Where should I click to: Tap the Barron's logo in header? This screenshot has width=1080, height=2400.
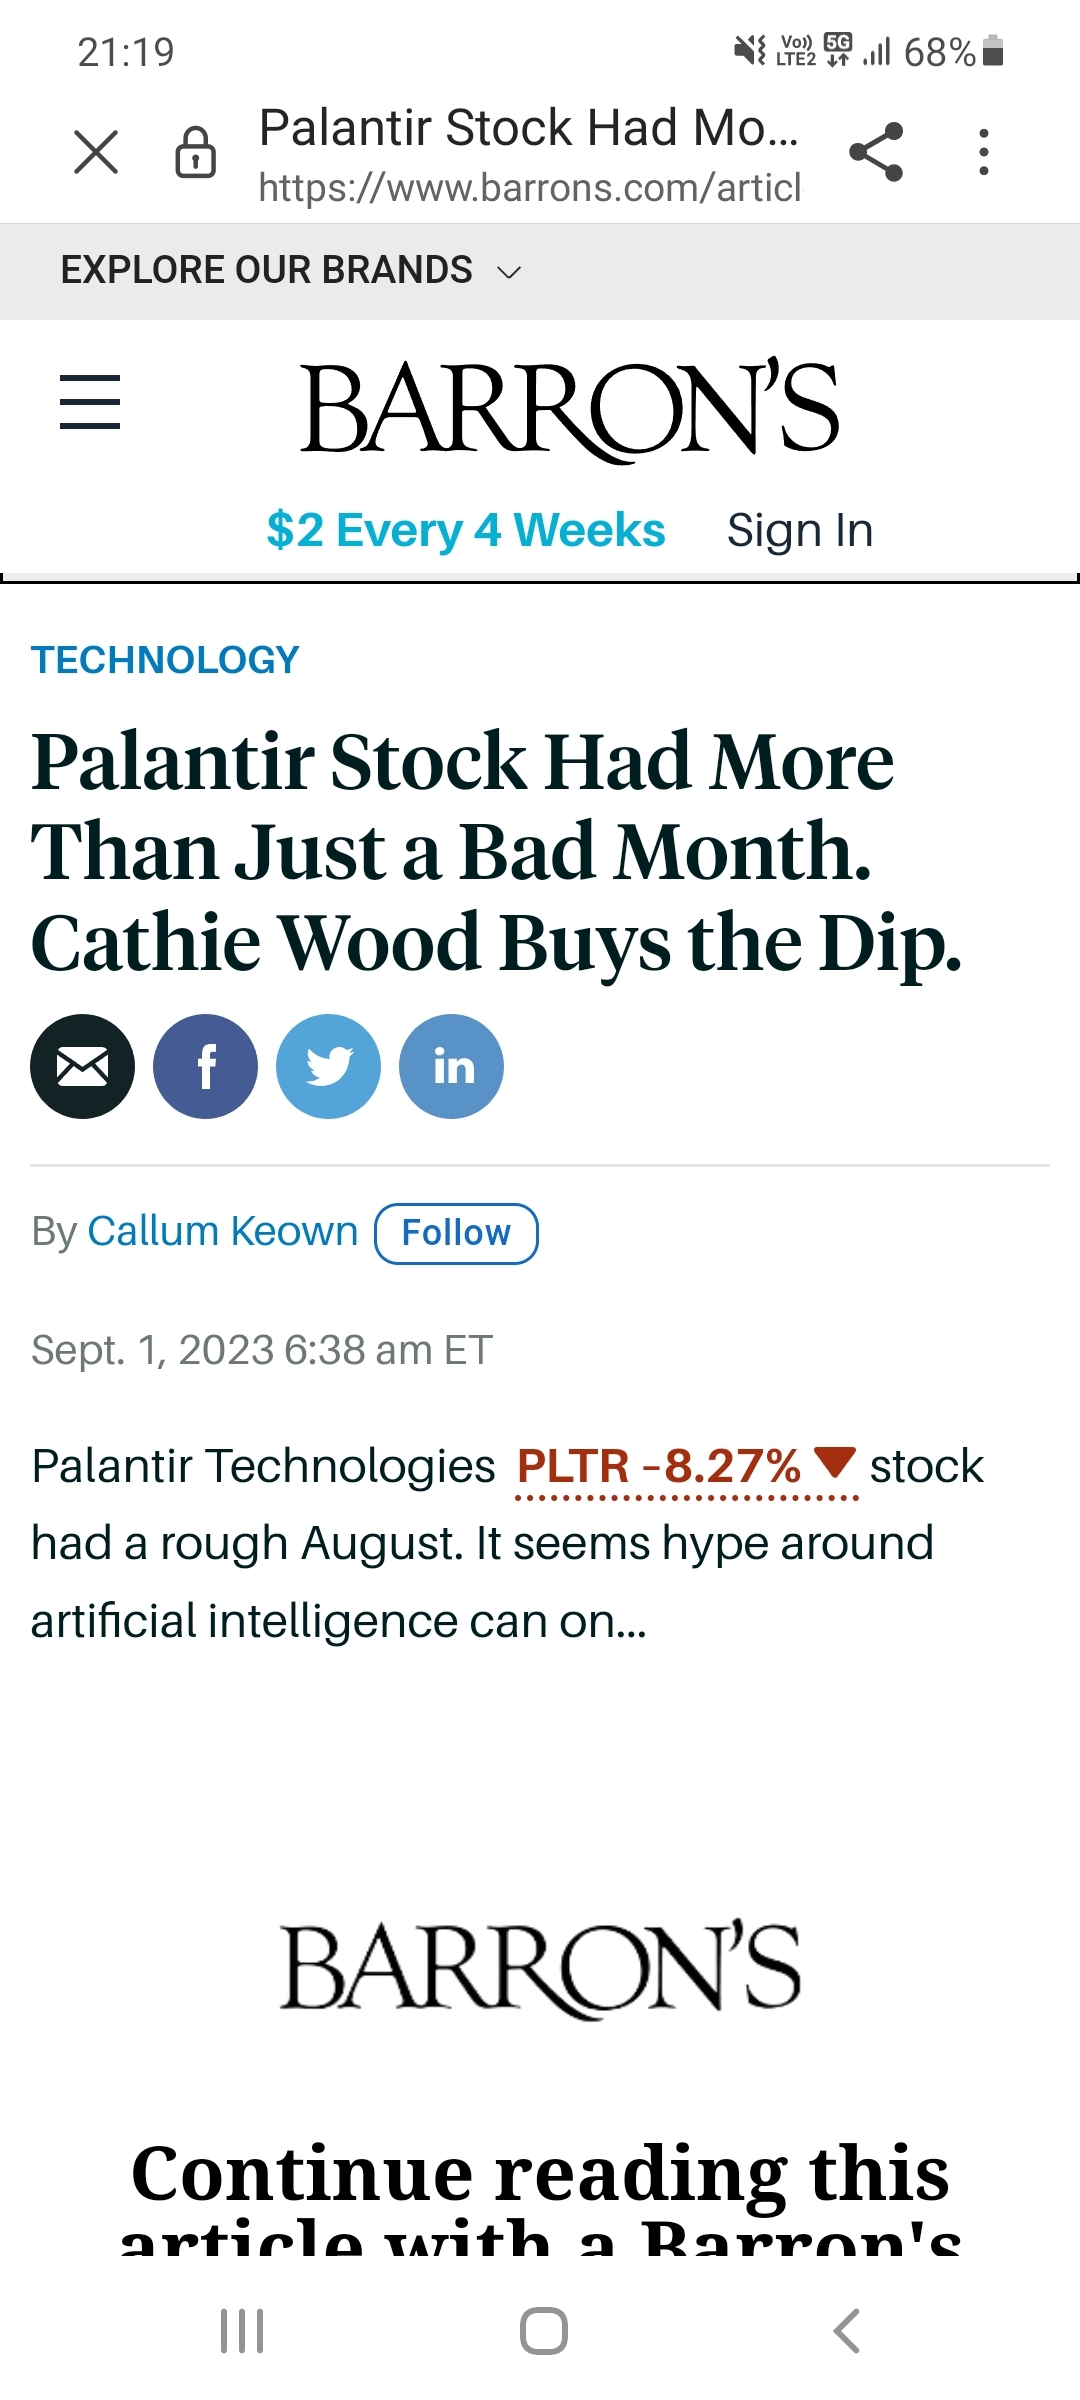[569, 408]
